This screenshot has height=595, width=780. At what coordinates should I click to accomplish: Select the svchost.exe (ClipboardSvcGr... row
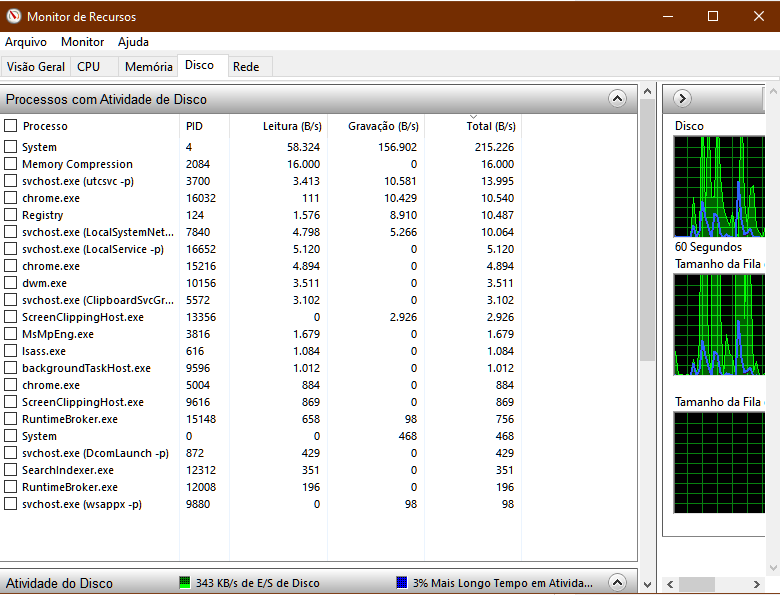click(261, 300)
